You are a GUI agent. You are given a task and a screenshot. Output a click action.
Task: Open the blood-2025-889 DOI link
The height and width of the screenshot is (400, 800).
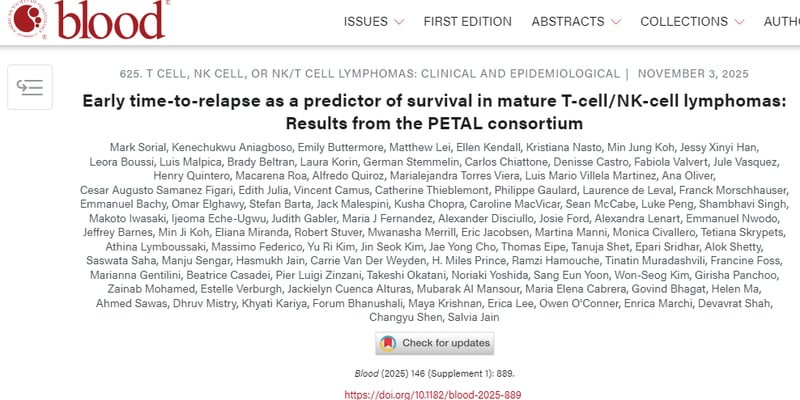coord(433,395)
